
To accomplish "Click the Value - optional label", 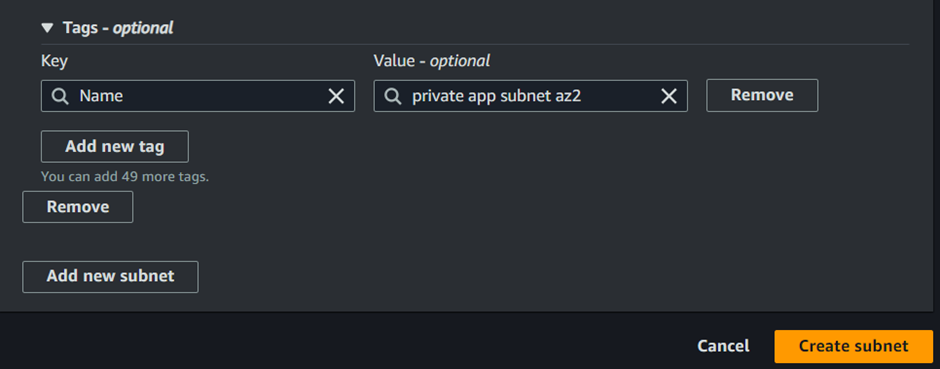I will click(432, 61).
